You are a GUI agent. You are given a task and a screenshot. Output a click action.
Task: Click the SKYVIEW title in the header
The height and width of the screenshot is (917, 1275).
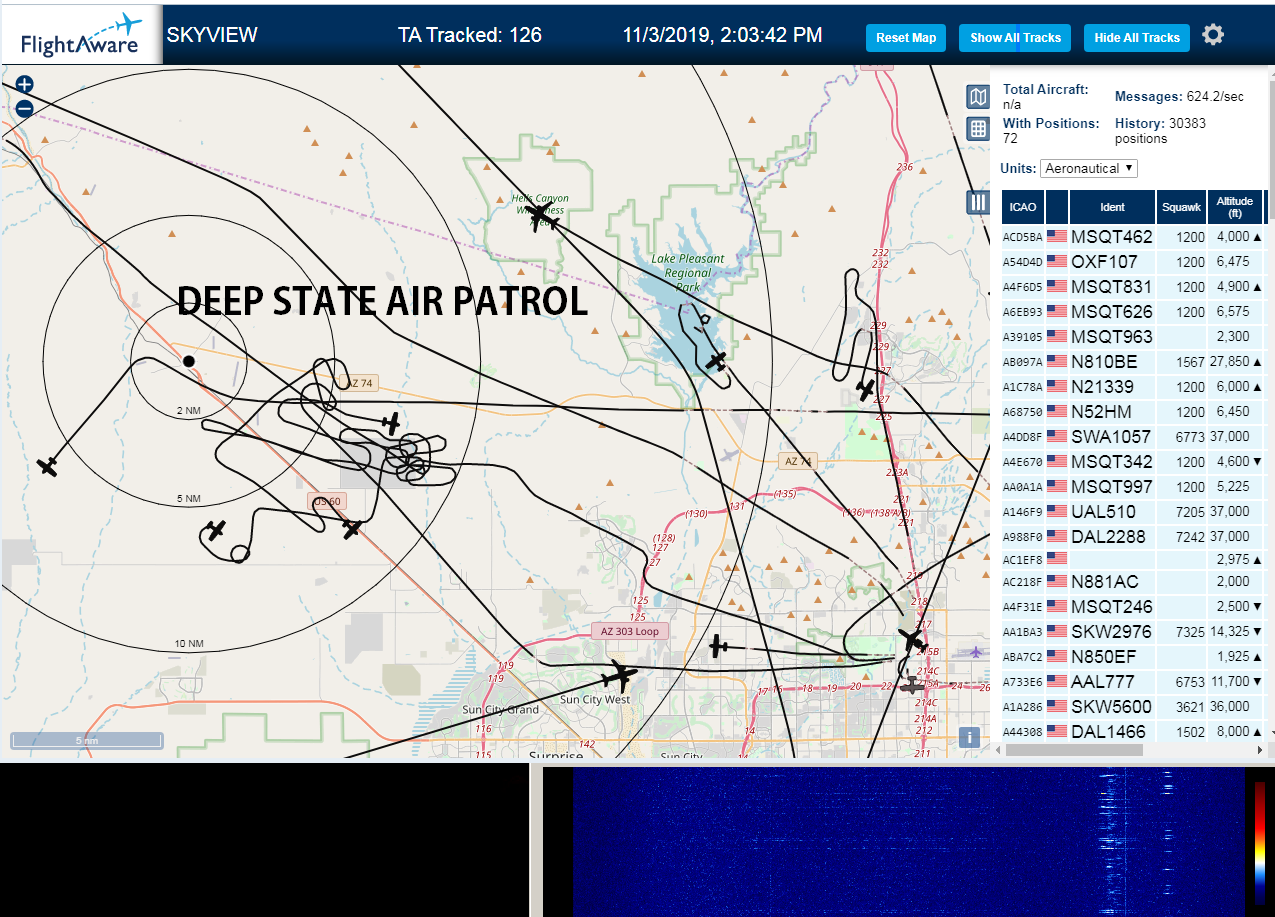pos(212,35)
